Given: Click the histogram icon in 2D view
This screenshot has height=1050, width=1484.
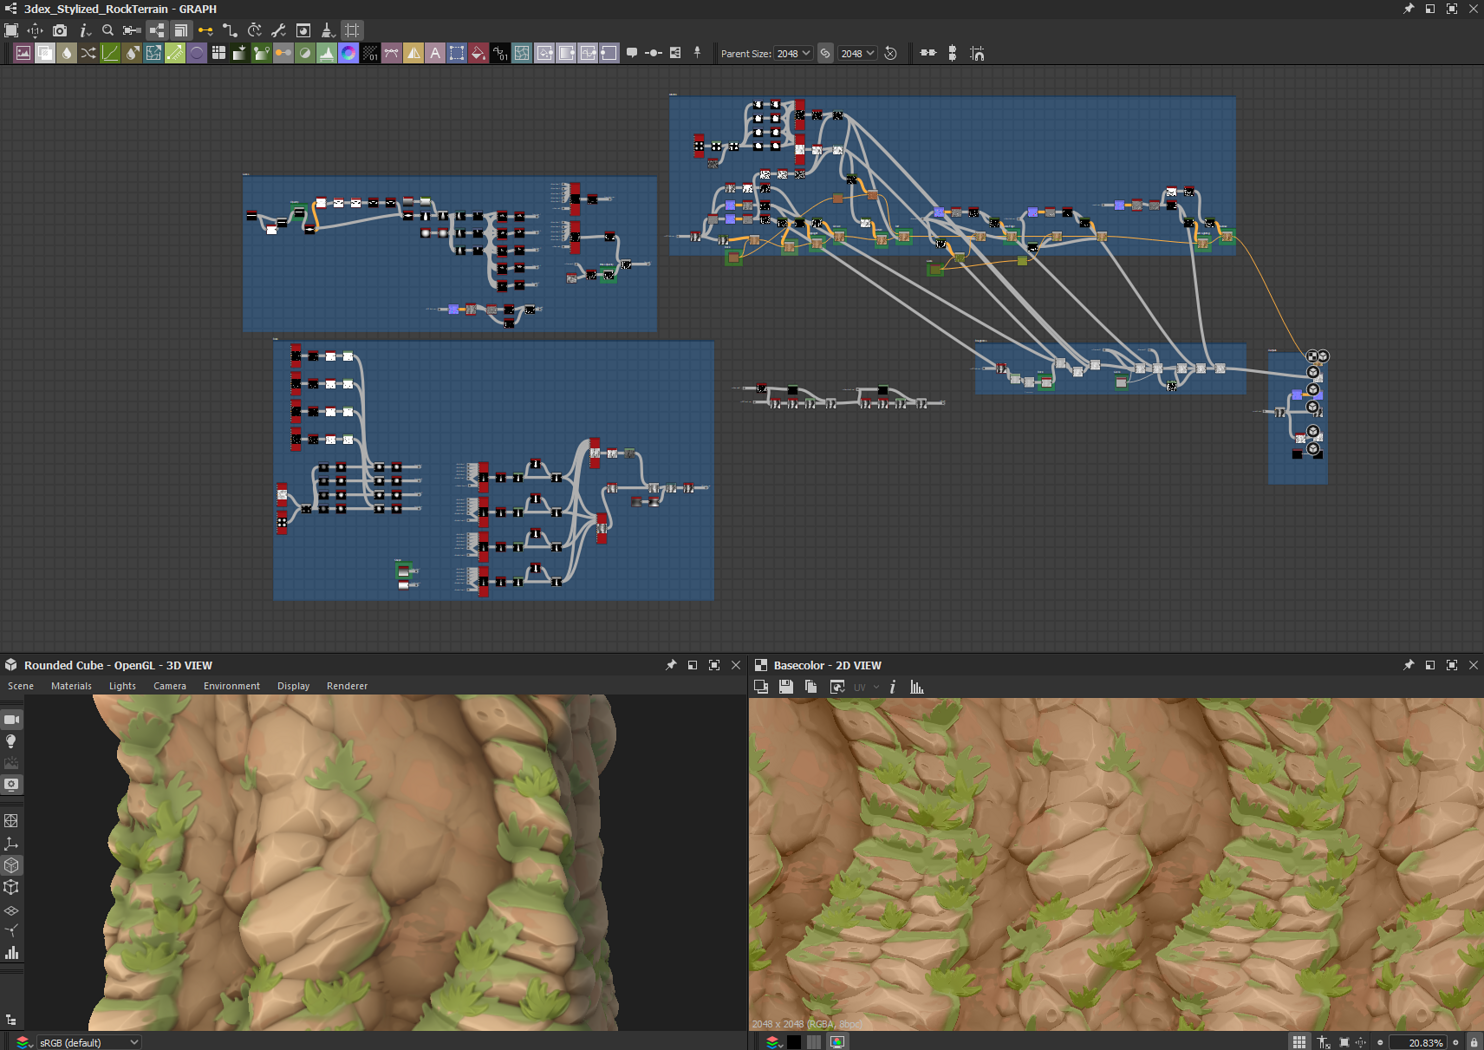Looking at the screenshot, I should [x=917, y=687].
